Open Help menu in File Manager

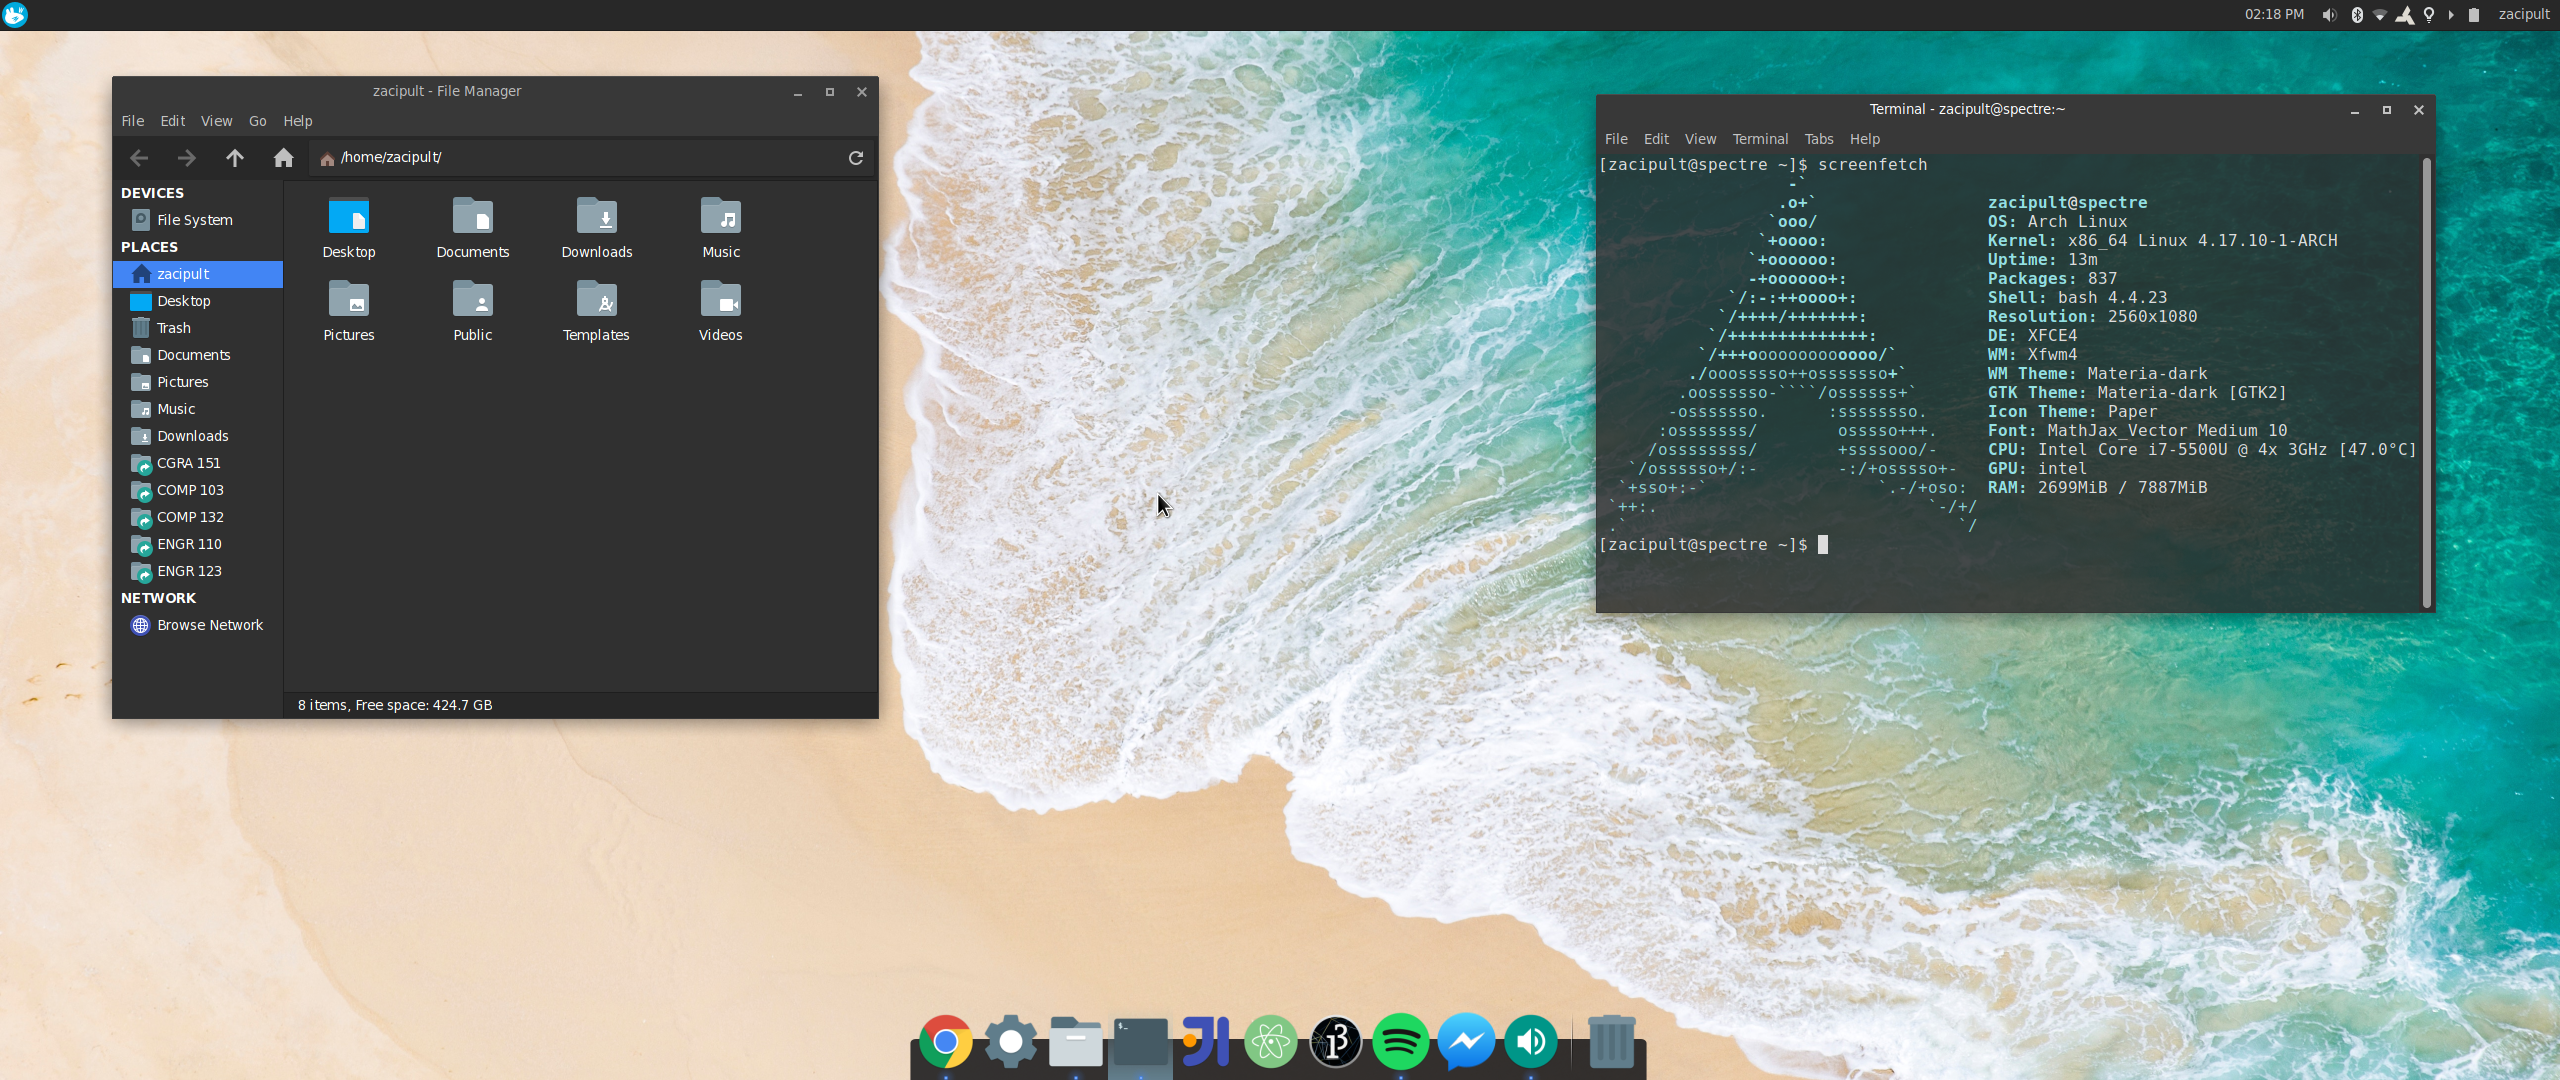click(298, 121)
